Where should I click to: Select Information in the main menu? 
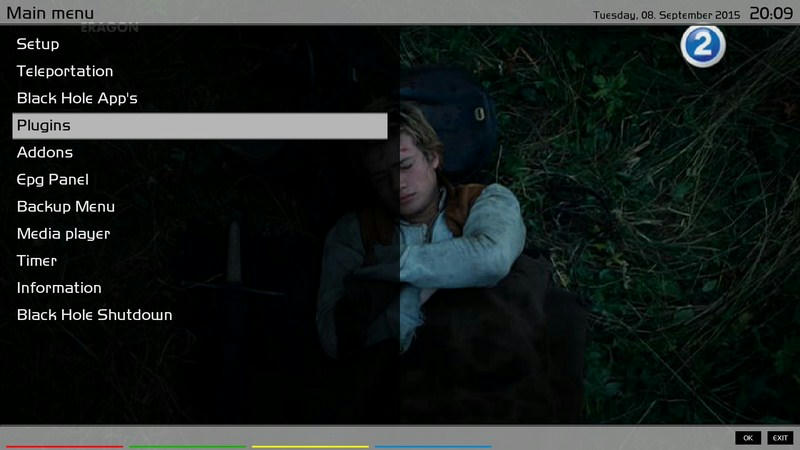click(x=199, y=288)
